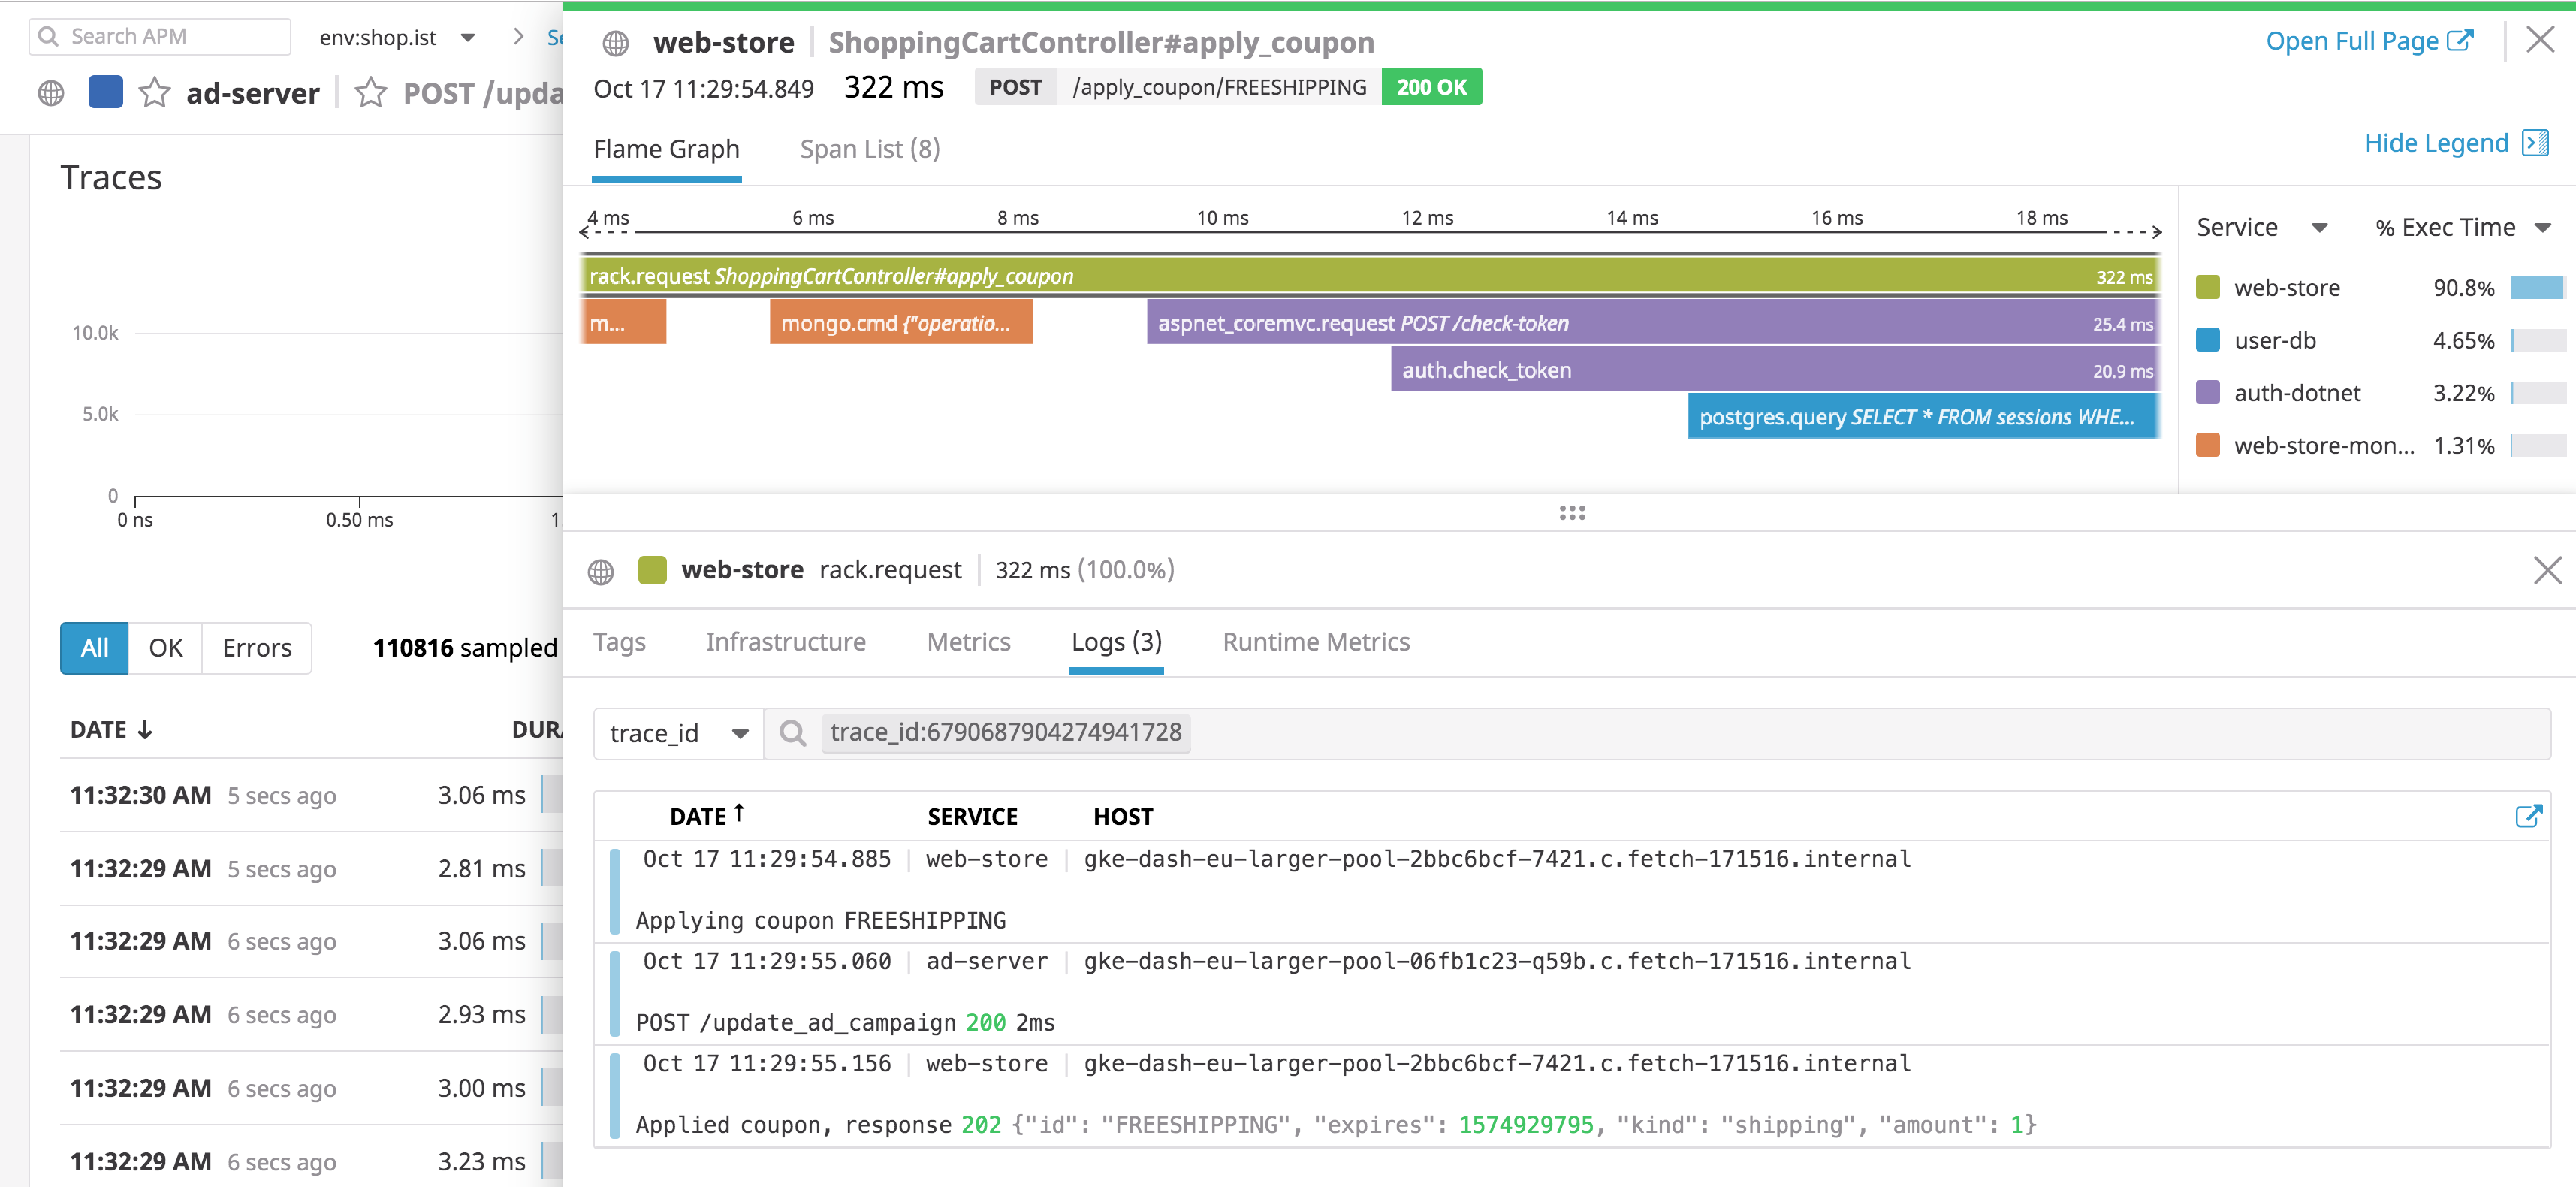This screenshot has height=1187, width=2576.
Task: Click the drag handle dots between trace panels
Action: click(1572, 512)
